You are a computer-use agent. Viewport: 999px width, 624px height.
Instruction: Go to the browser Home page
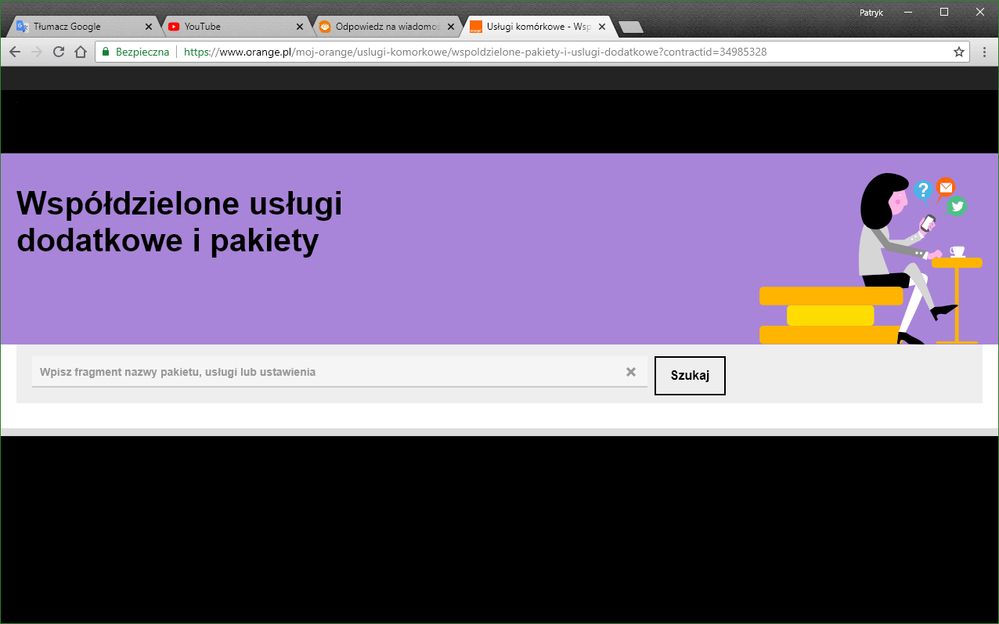point(81,52)
